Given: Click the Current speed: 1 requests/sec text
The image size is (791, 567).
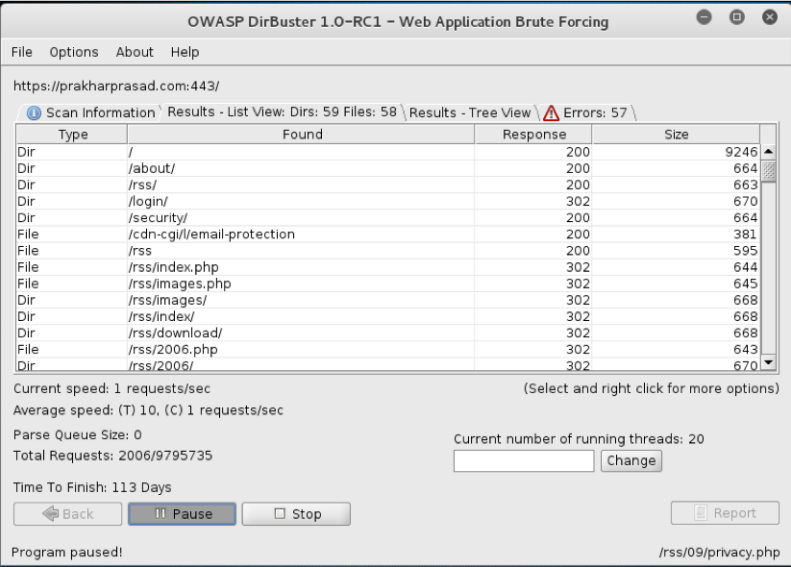Looking at the screenshot, I should pyautogui.click(x=111, y=388).
